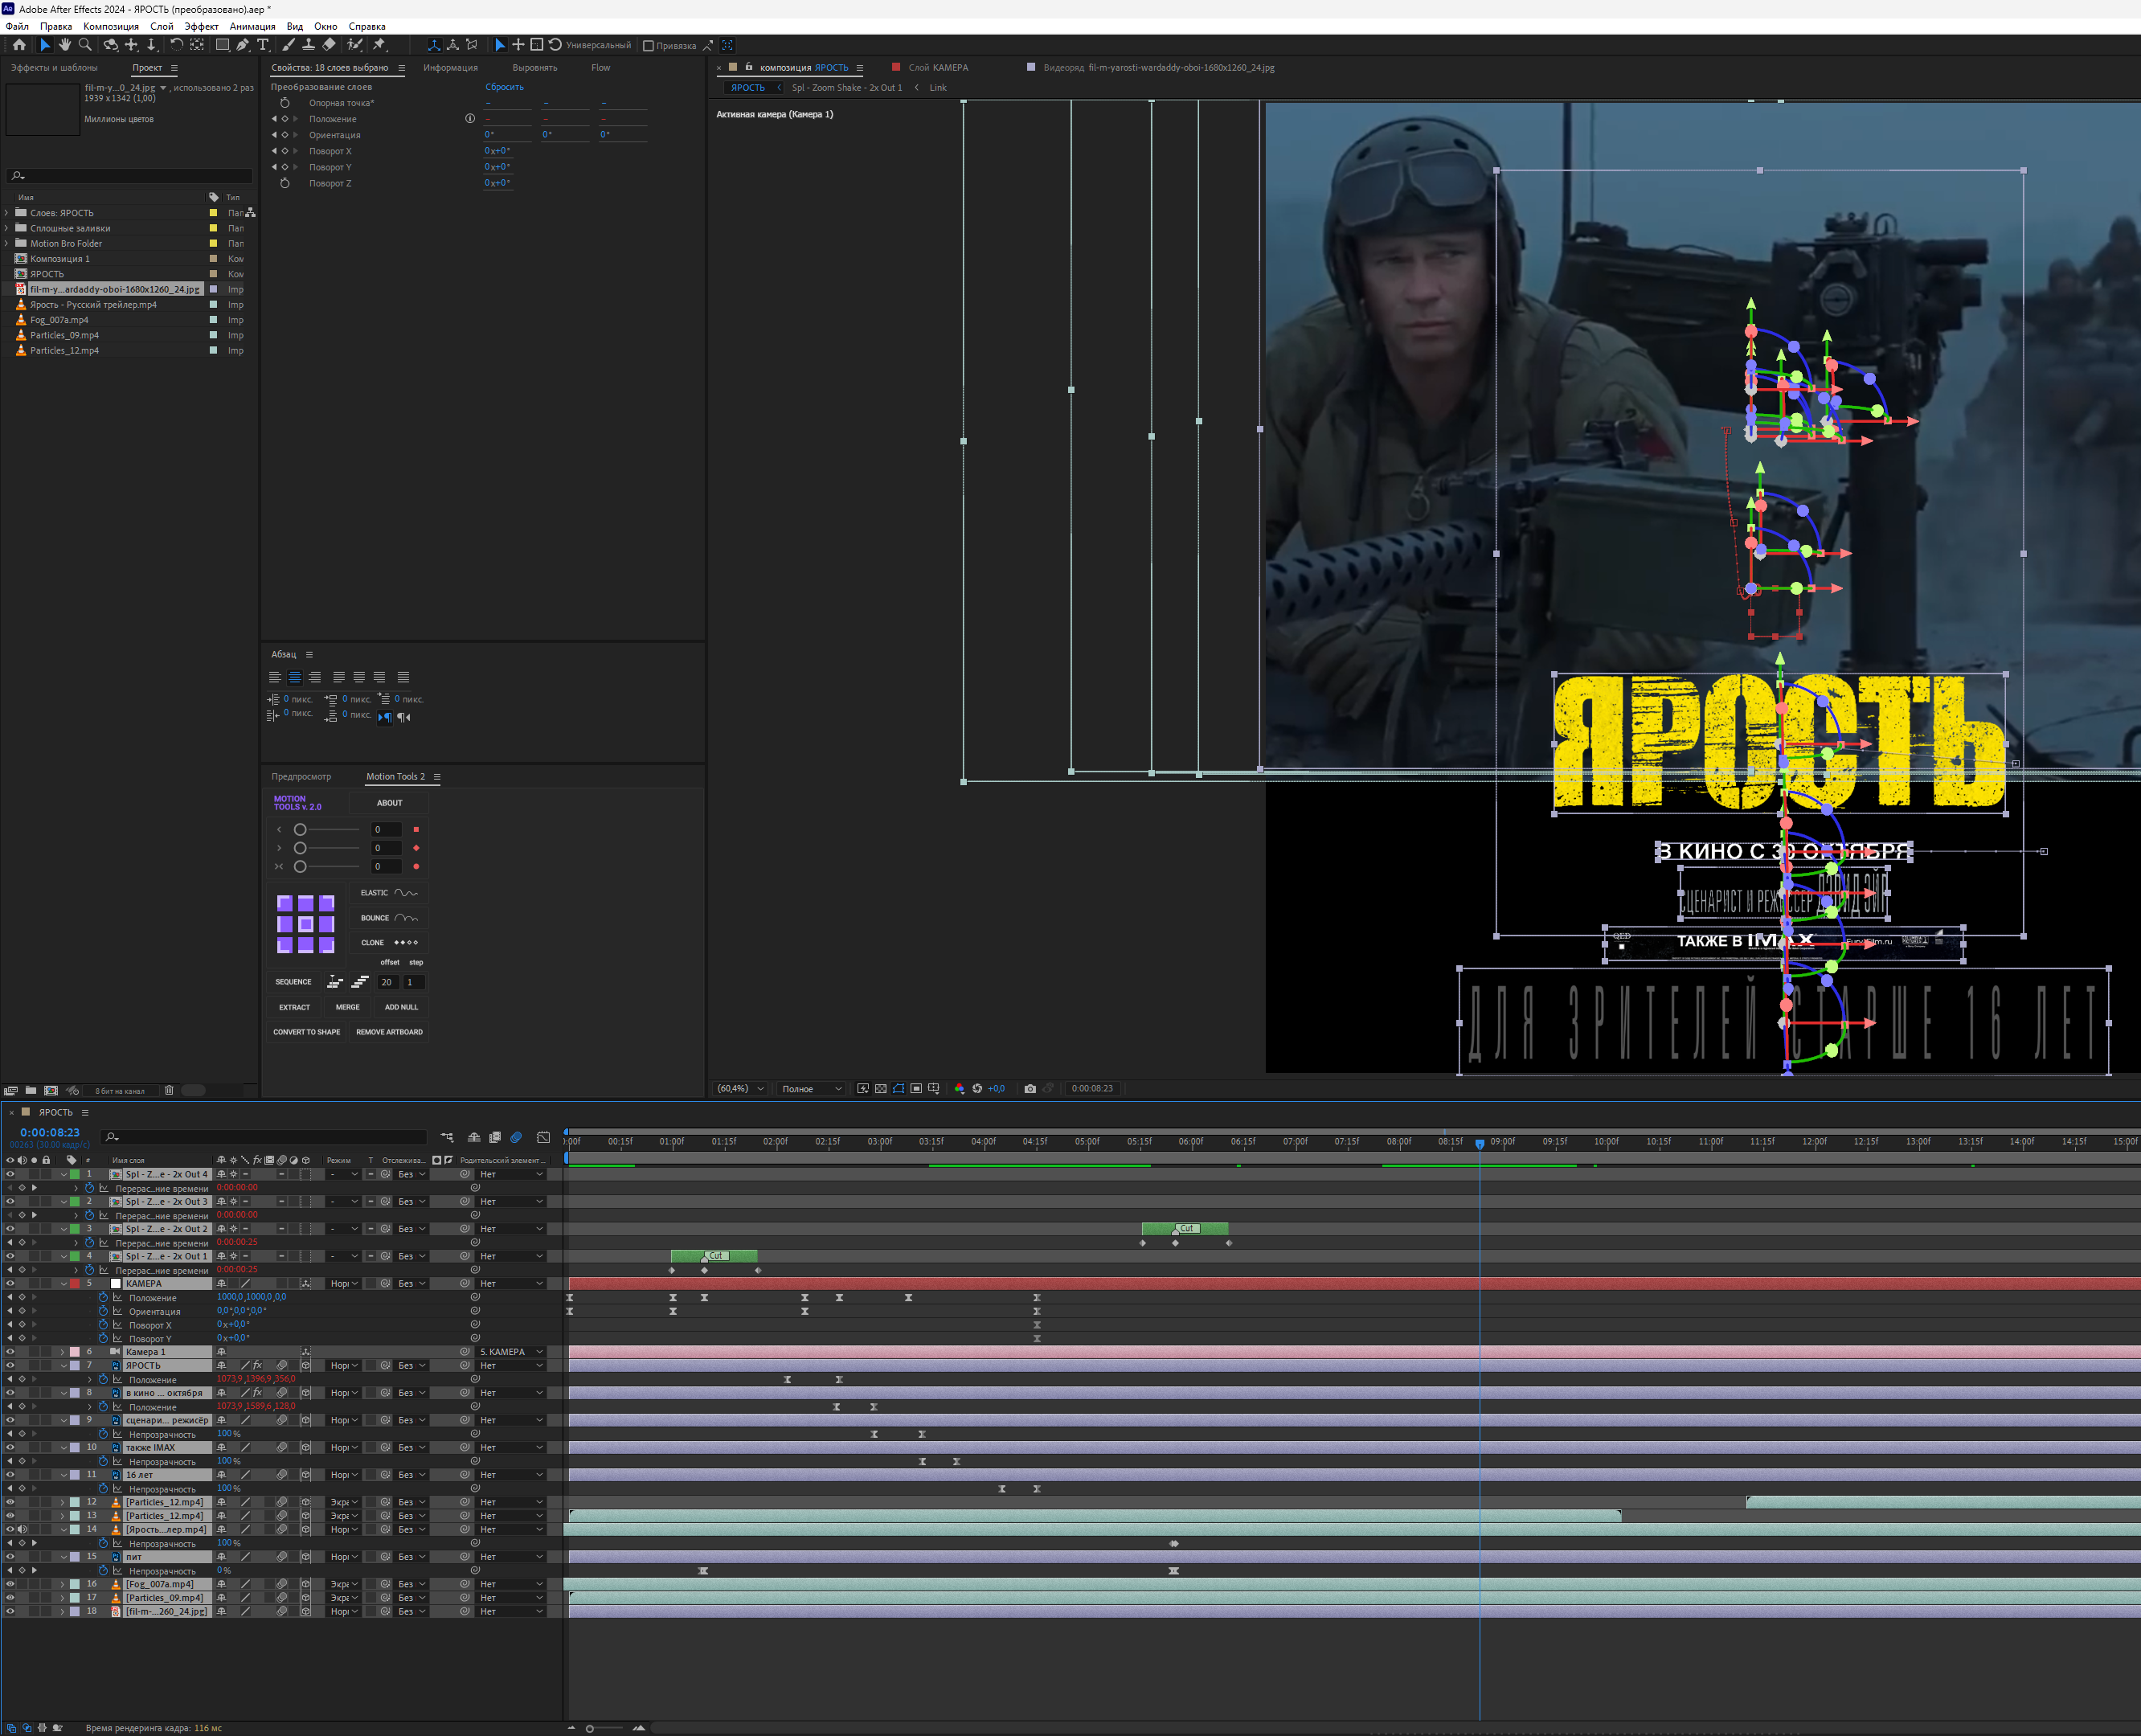Enable the Привязка snapping checkbox
The width and height of the screenshot is (2141, 1736).
648,46
